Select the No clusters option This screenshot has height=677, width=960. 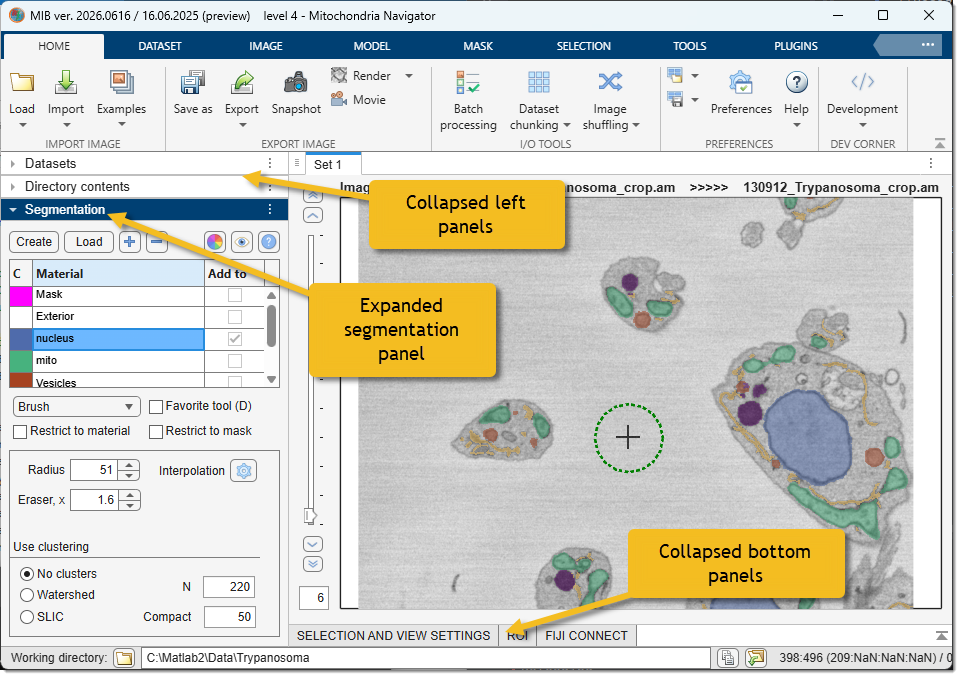point(27,574)
